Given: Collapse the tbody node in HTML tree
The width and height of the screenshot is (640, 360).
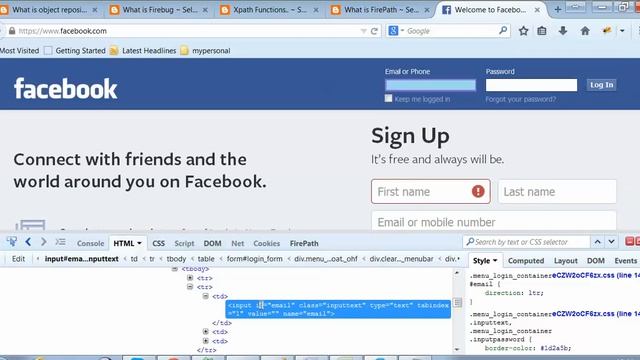Looking at the screenshot, I should tap(175, 269).
